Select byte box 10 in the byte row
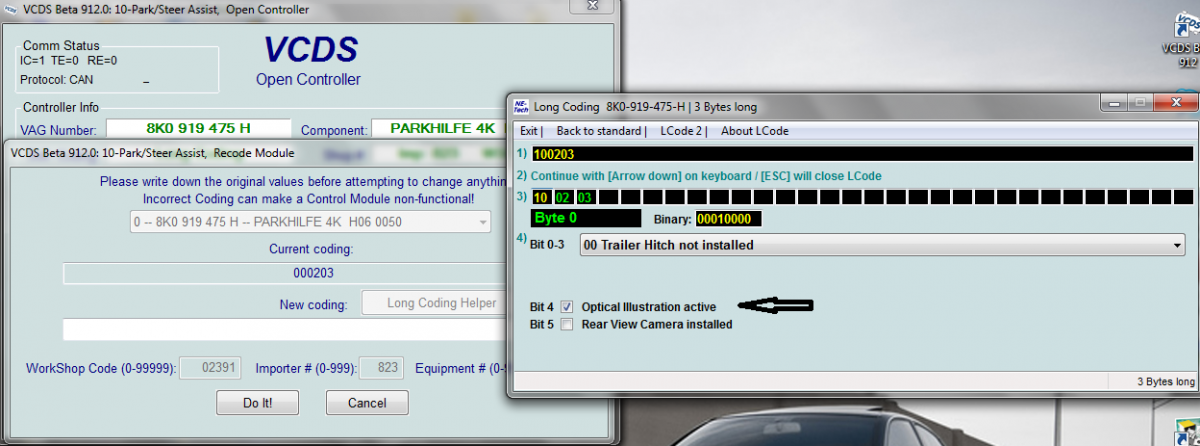The height and width of the screenshot is (446, 1200). tap(541, 196)
